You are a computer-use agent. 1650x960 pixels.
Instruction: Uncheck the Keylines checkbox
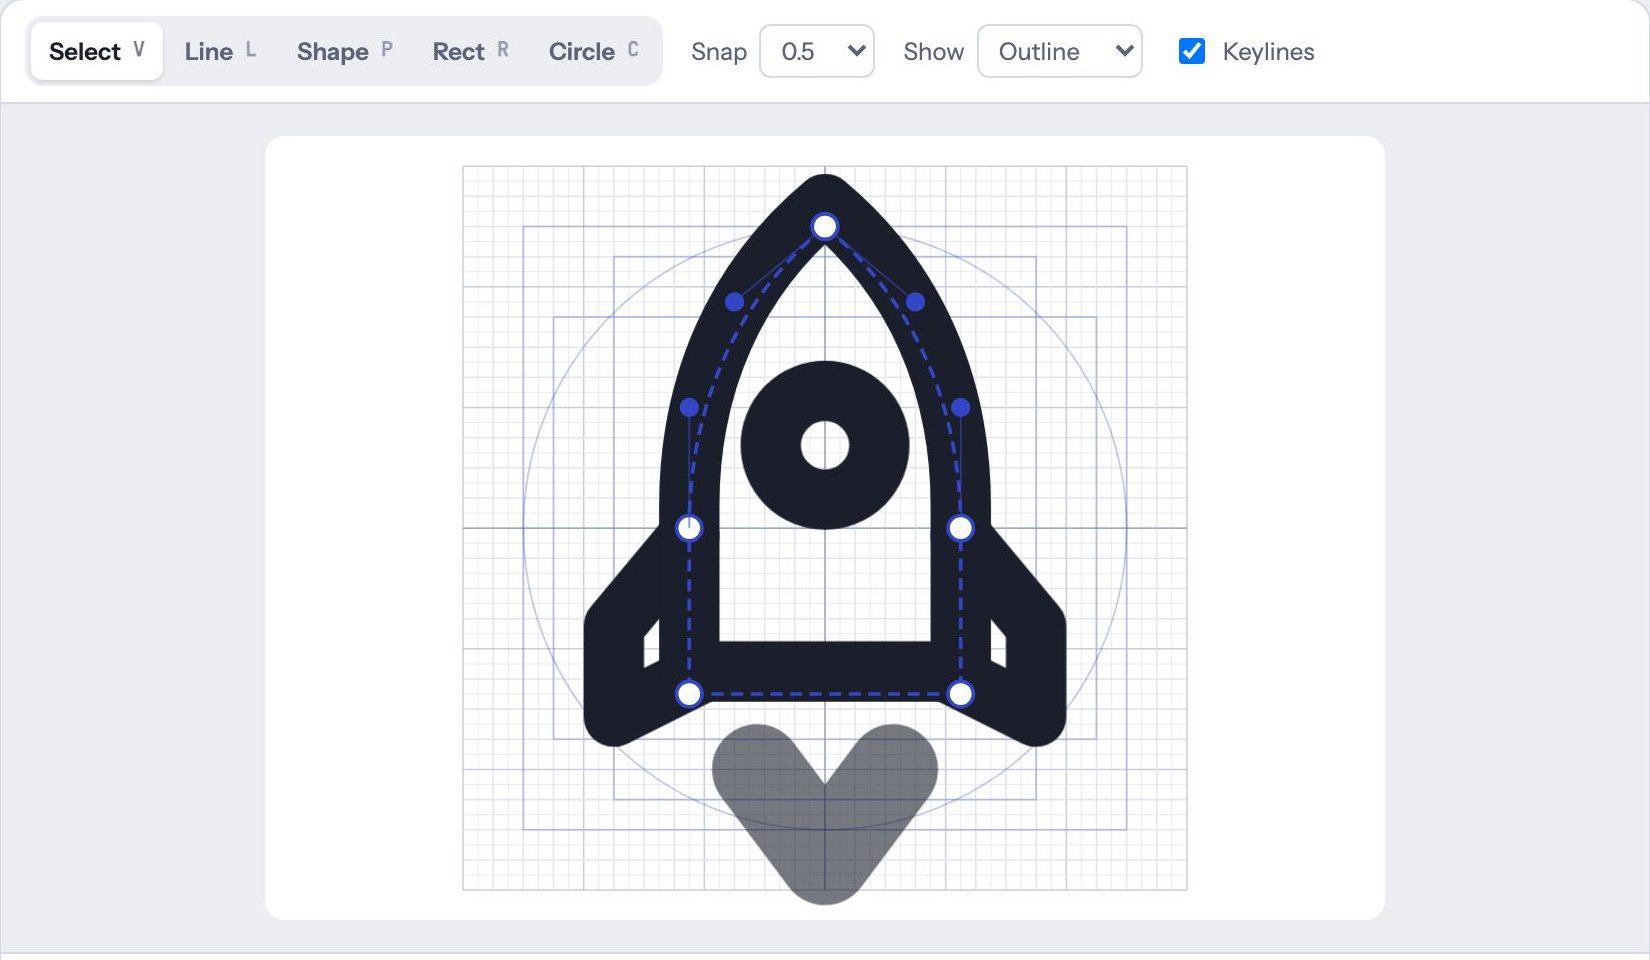(x=1192, y=51)
